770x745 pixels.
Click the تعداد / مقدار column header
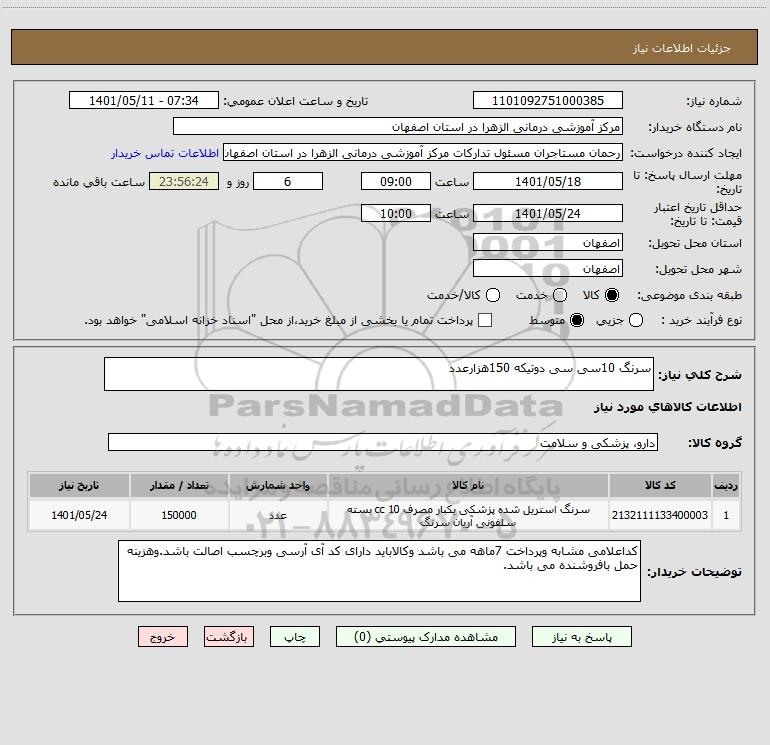pos(179,485)
